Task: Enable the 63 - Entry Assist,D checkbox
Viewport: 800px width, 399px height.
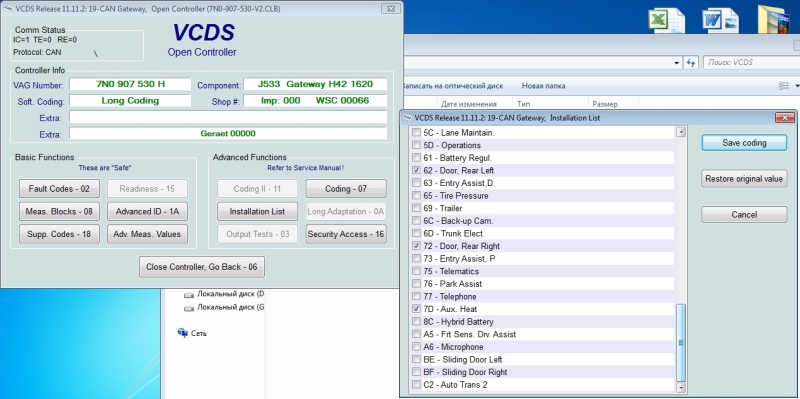Action: pyautogui.click(x=416, y=183)
